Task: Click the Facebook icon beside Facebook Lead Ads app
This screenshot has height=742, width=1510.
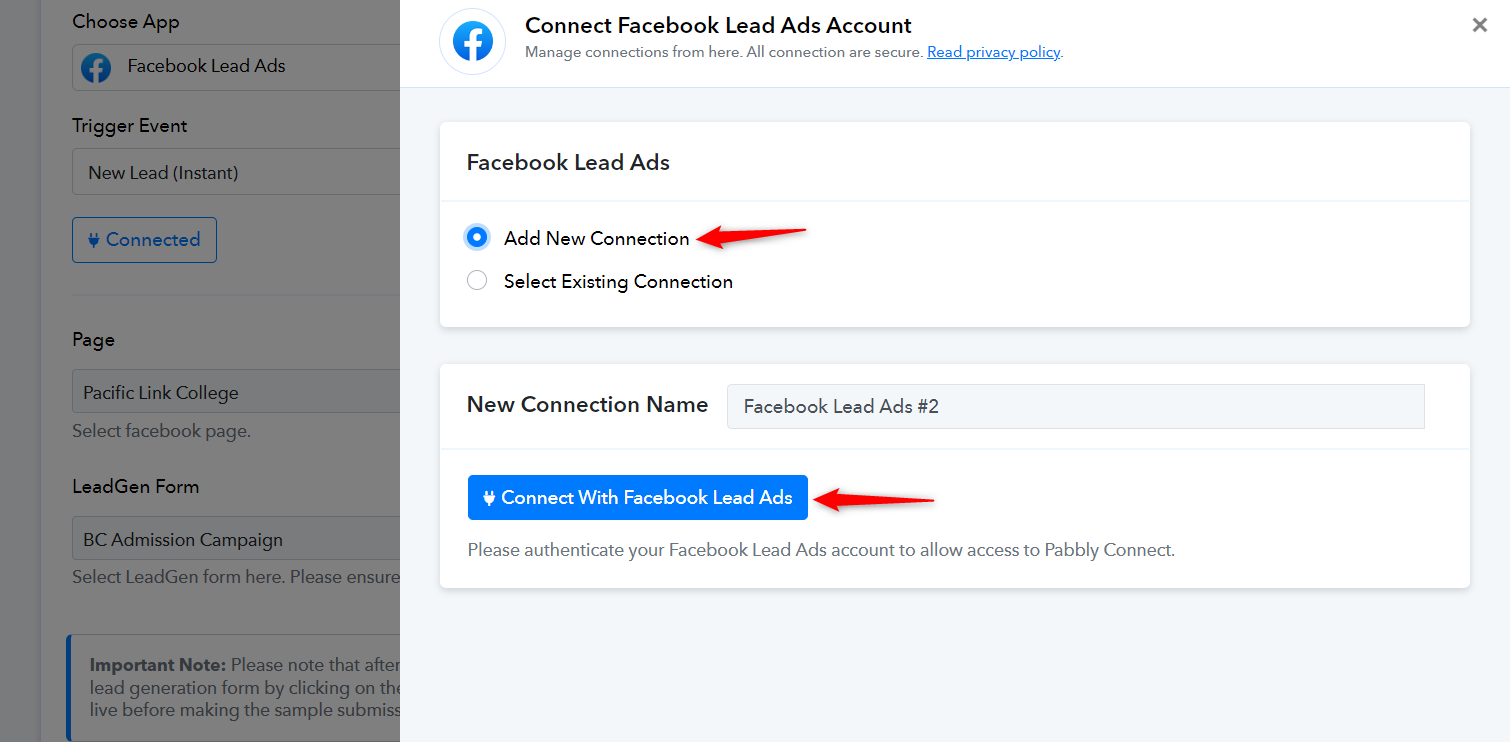Action: [x=96, y=67]
